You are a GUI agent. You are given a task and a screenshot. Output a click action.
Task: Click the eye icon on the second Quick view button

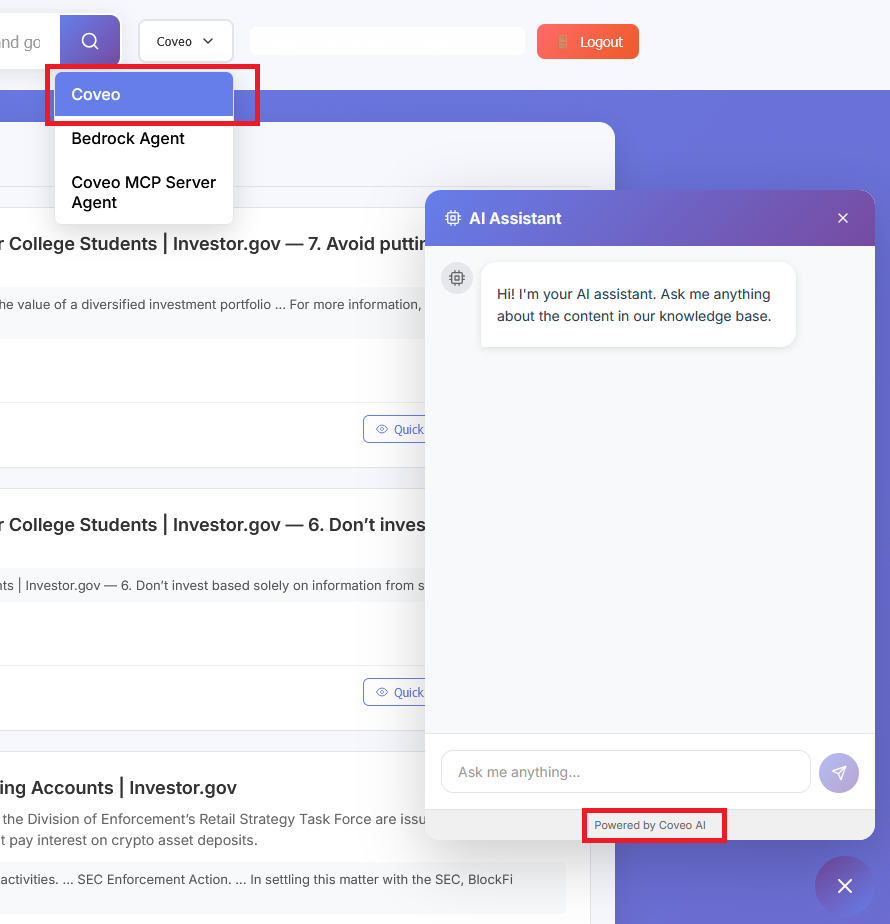383,691
